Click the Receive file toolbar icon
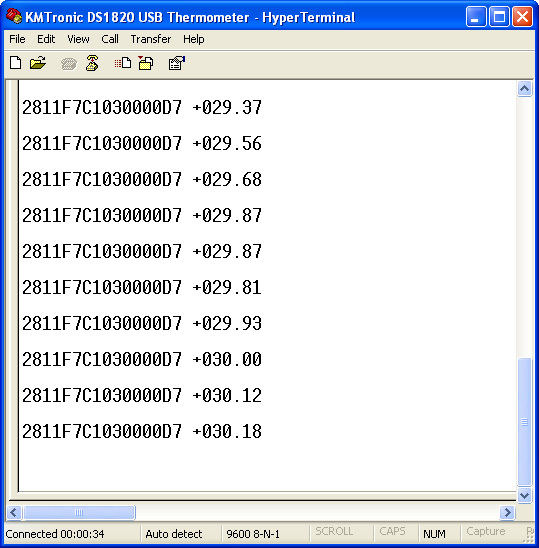Viewport: 539px width, 548px height. (146, 63)
